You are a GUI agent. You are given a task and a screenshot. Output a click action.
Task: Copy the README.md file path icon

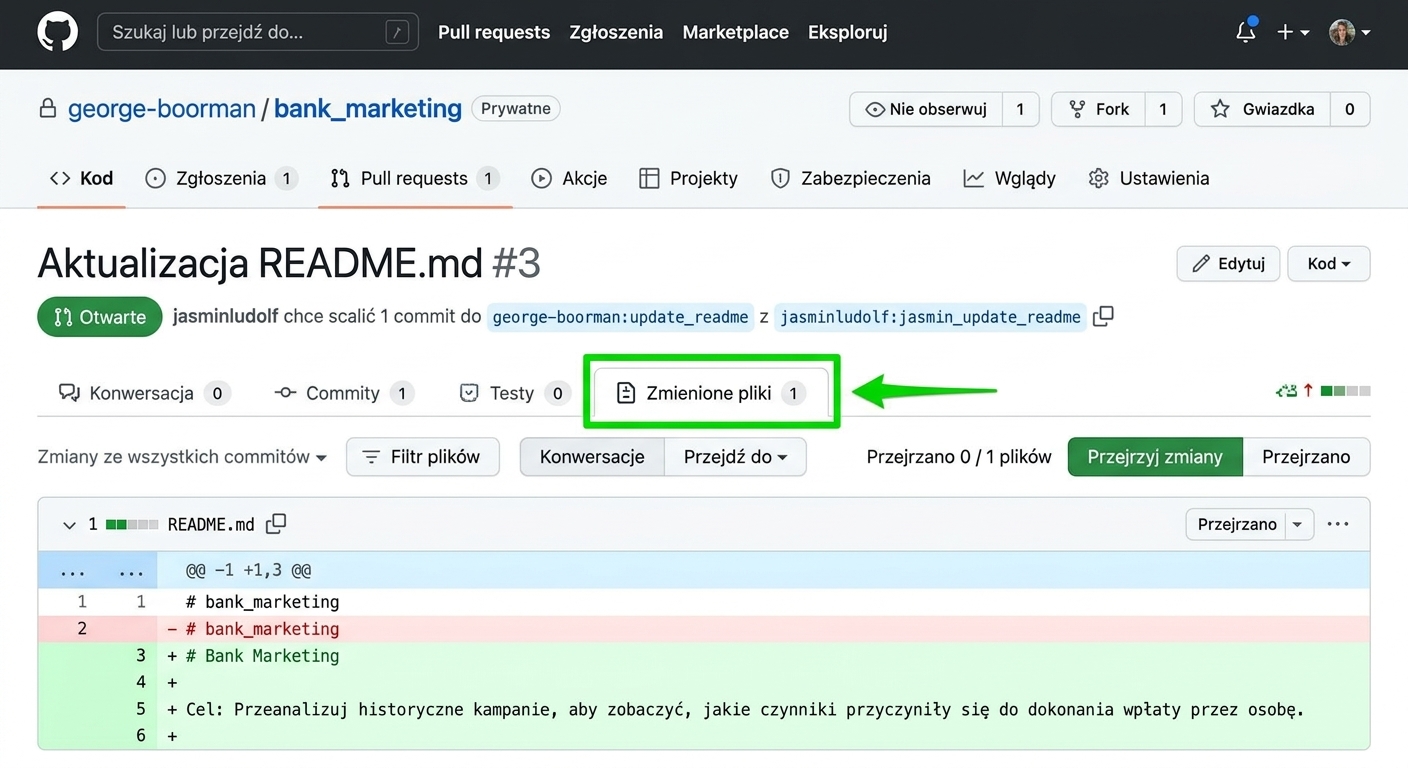(x=276, y=523)
